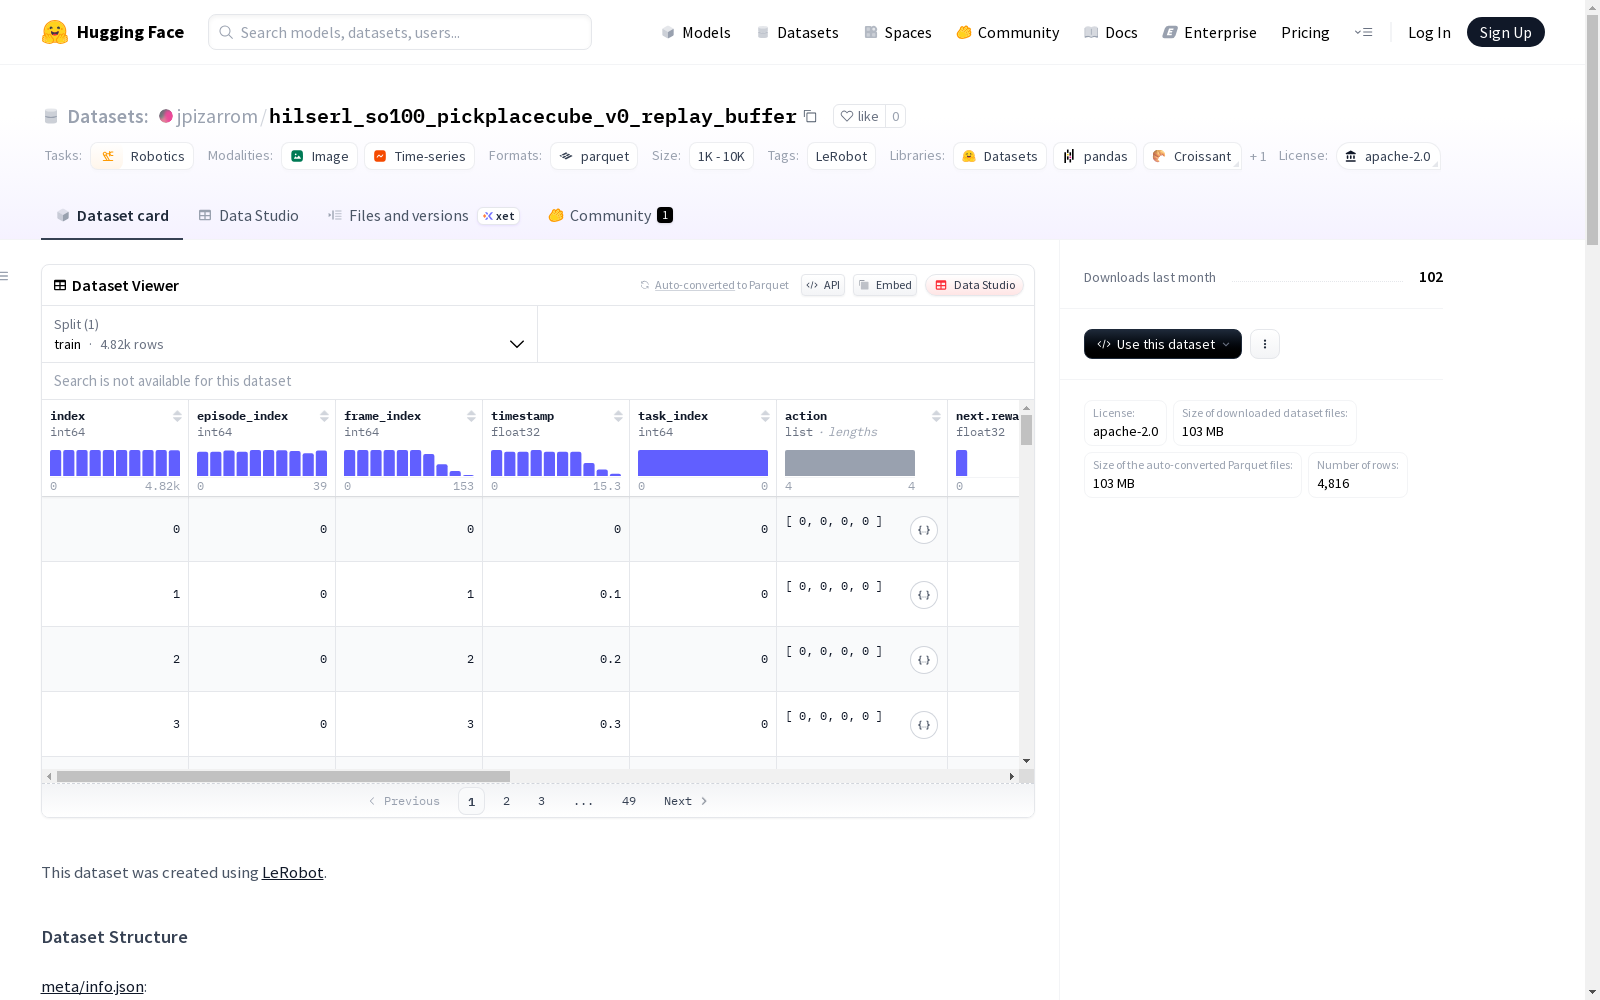Click the Image modality tag
Viewport: 1600px width, 1000px height.
320,156
